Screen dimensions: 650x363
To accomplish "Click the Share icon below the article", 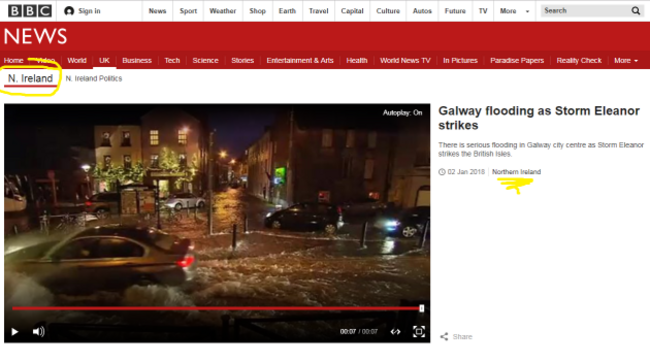I will (x=444, y=336).
